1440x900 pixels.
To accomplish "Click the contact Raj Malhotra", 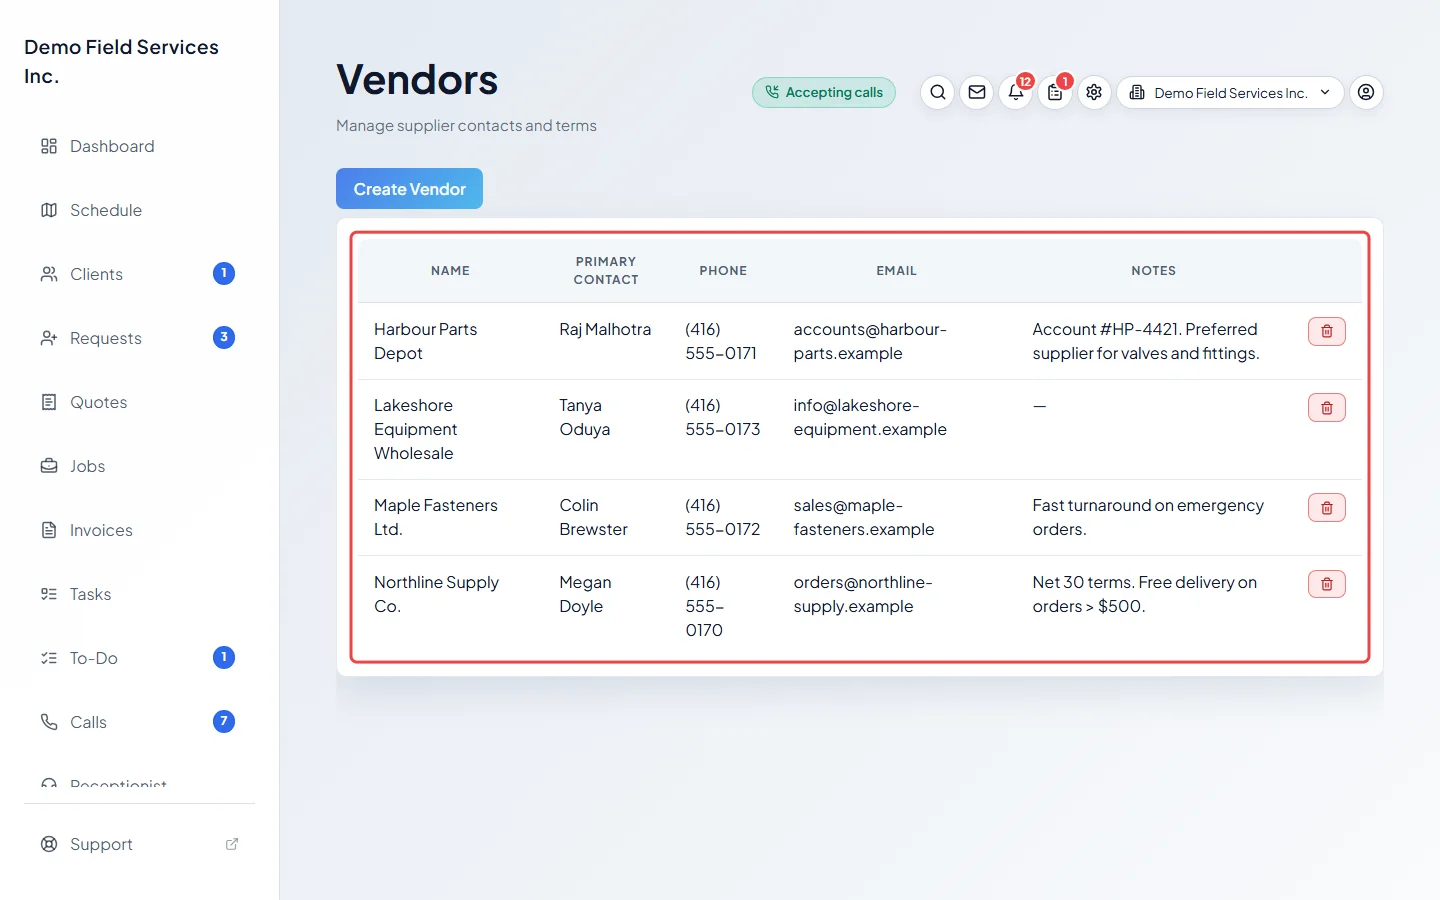I will tap(605, 329).
